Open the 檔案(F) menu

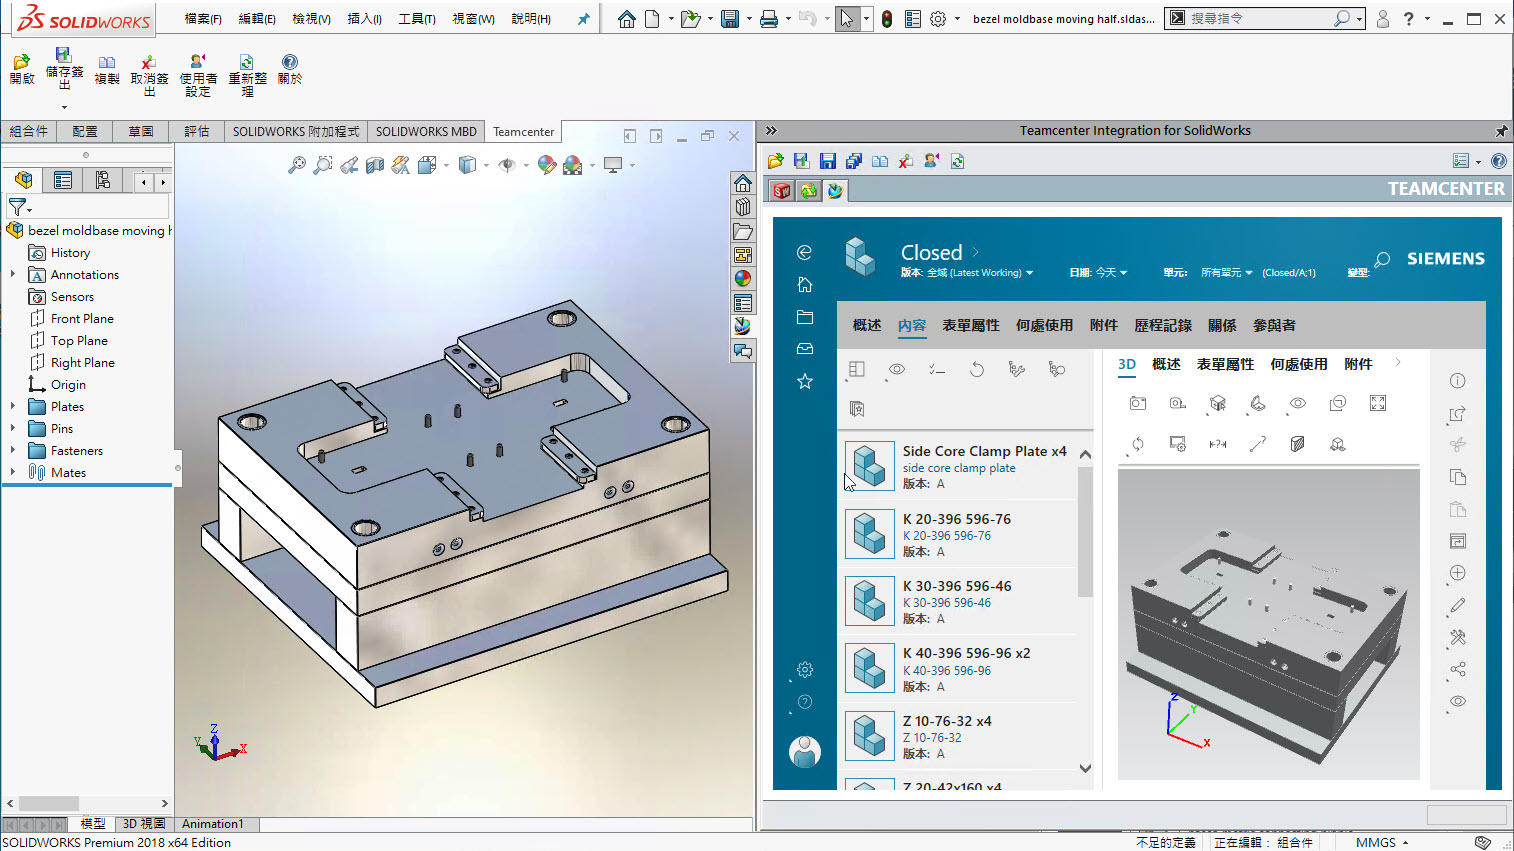click(x=203, y=19)
